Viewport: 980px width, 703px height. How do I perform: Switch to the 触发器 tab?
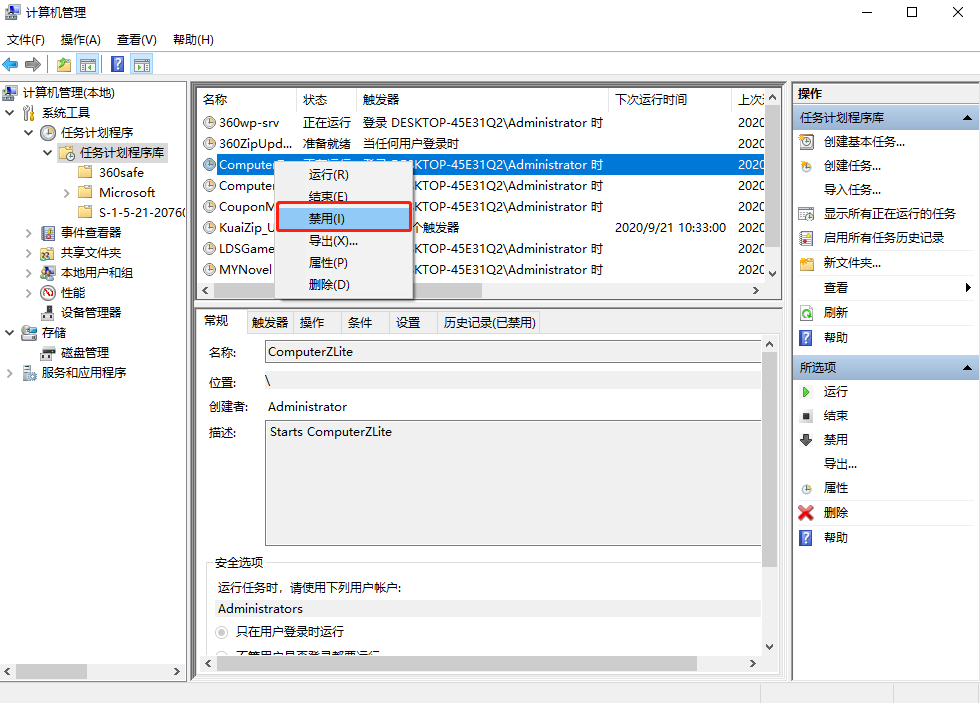tap(269, 321)
